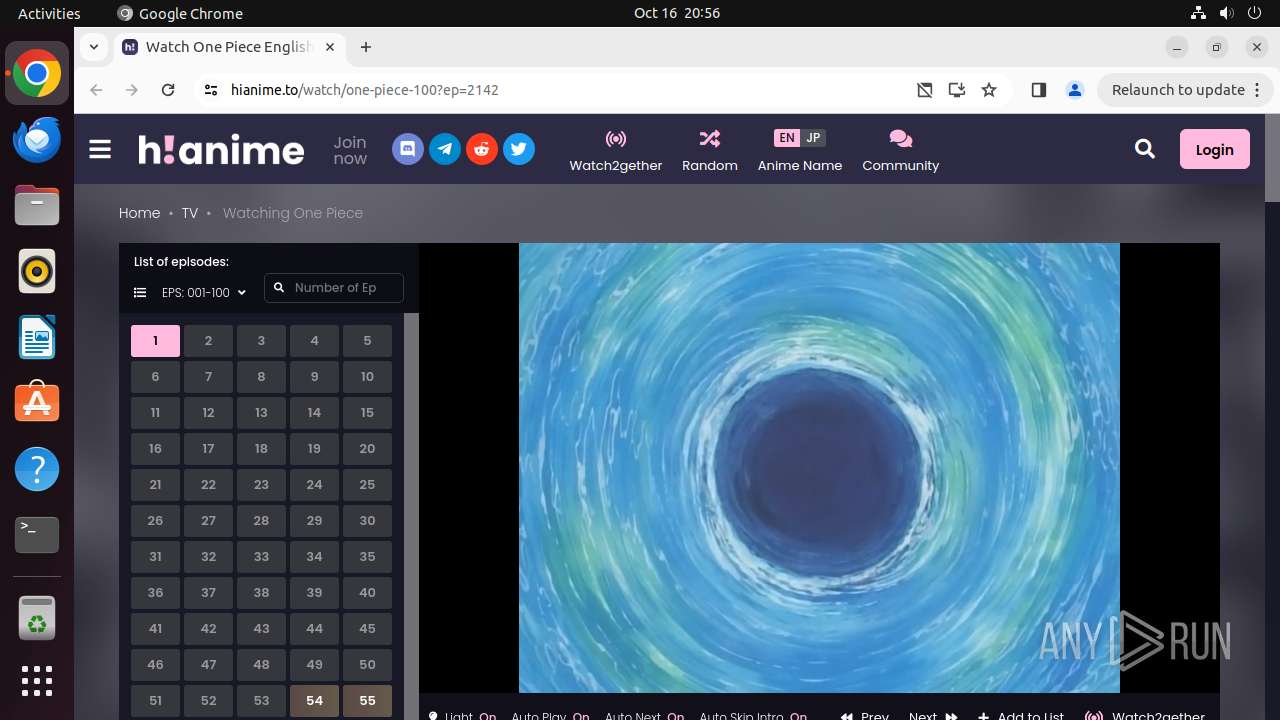Bookmark this page with the star icon
Screen dimensions: 1280x720
(989, 90)
